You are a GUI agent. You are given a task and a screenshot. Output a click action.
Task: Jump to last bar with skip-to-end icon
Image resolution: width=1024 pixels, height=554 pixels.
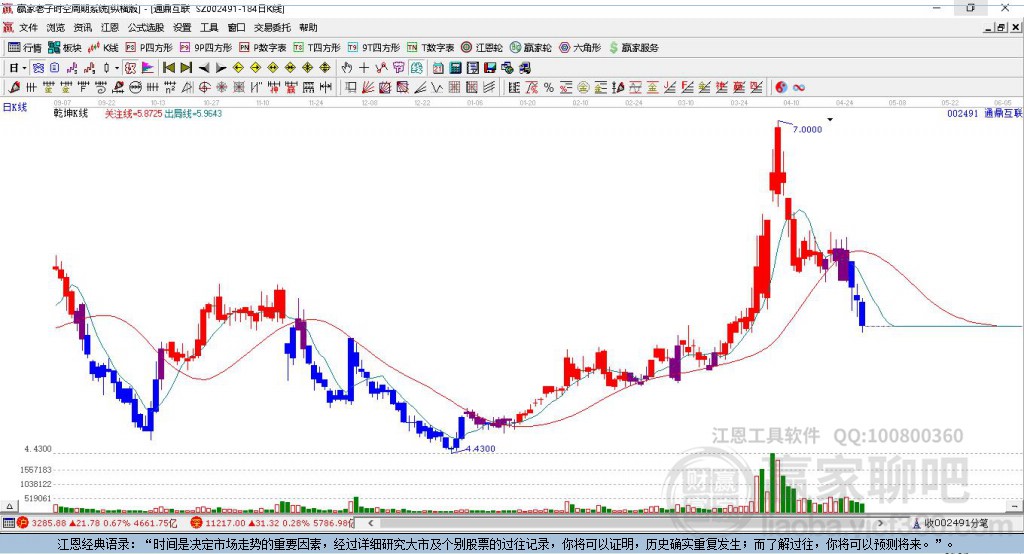click(x=186, y=68)
